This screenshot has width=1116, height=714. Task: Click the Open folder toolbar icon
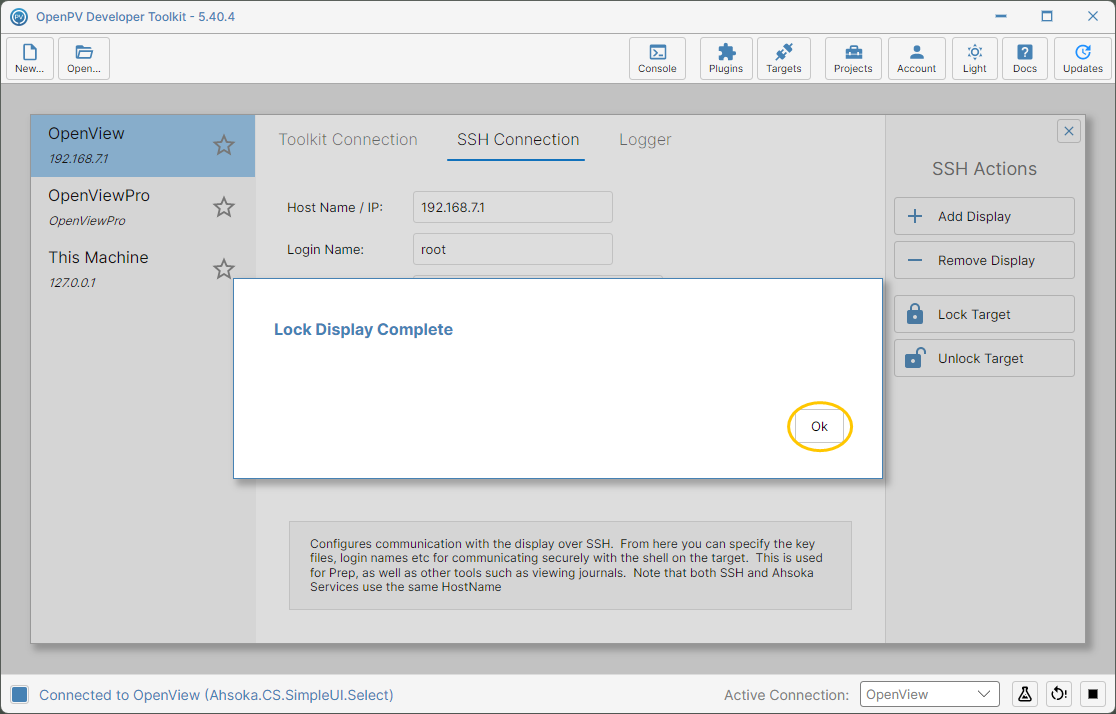(x=84, y=58)
